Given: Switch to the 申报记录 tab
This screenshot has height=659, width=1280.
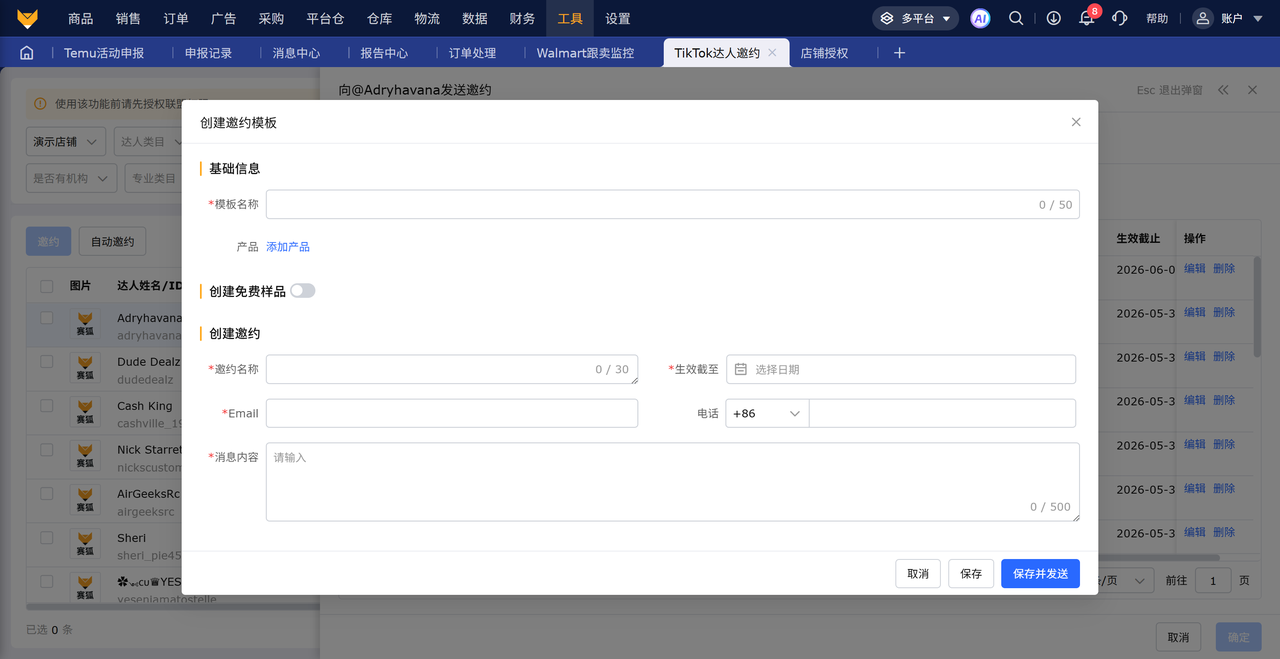Looking at the screenshot, I should click(x=208, y=53).
